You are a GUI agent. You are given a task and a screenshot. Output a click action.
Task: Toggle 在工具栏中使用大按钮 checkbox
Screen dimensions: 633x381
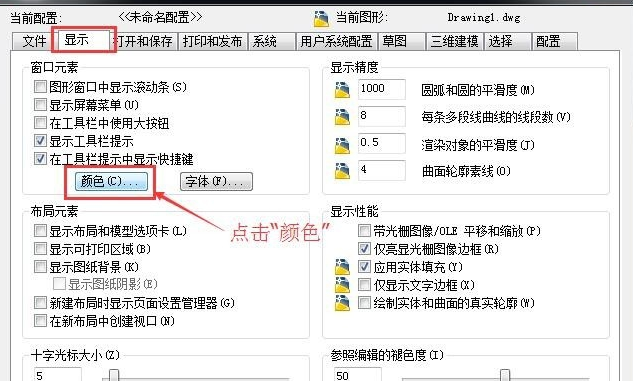tap(40, 122)
